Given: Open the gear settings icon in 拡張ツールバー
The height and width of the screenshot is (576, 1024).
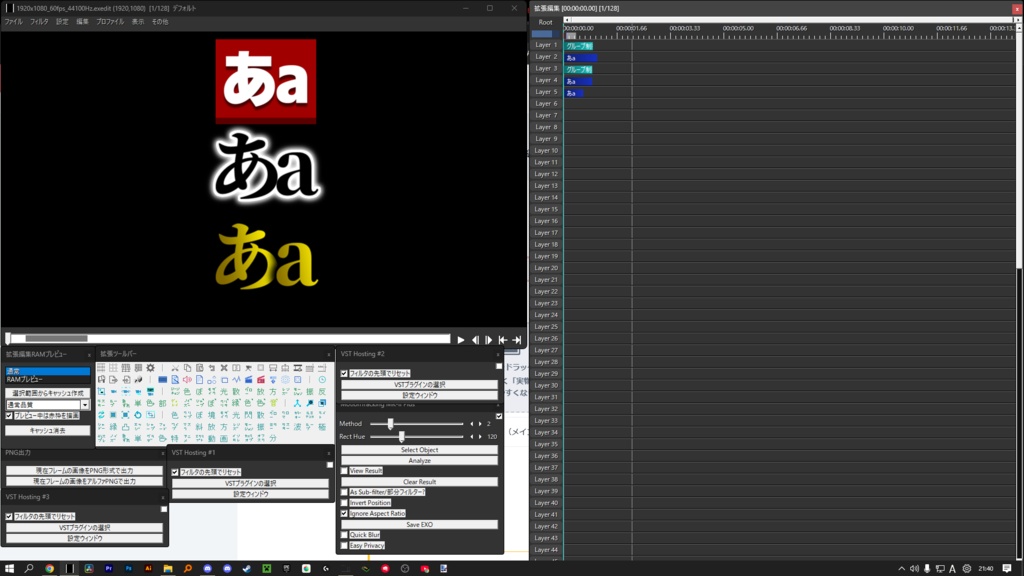Looking at the screenshot, I should 150,368.
